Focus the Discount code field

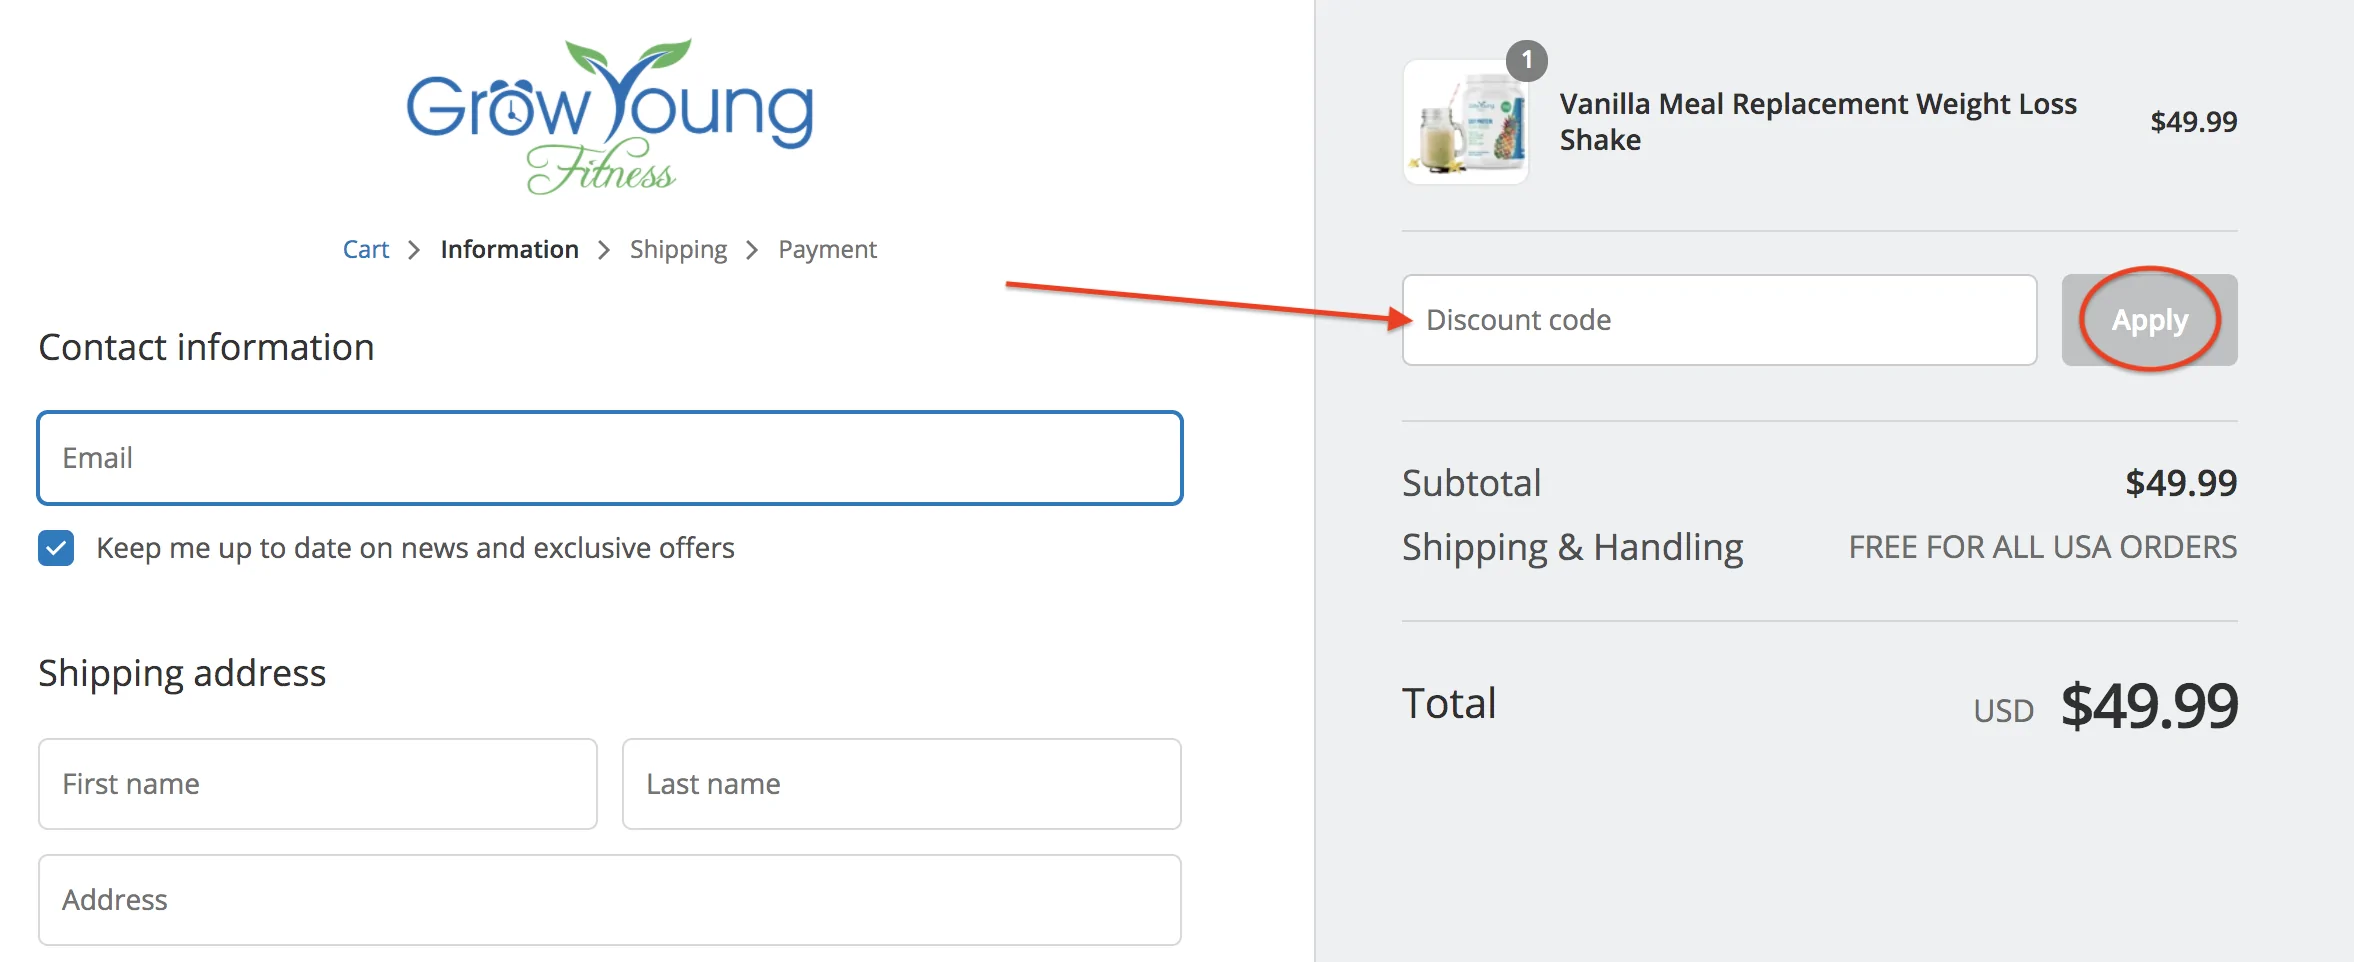pyautogui.click(x=1719, y=320)
